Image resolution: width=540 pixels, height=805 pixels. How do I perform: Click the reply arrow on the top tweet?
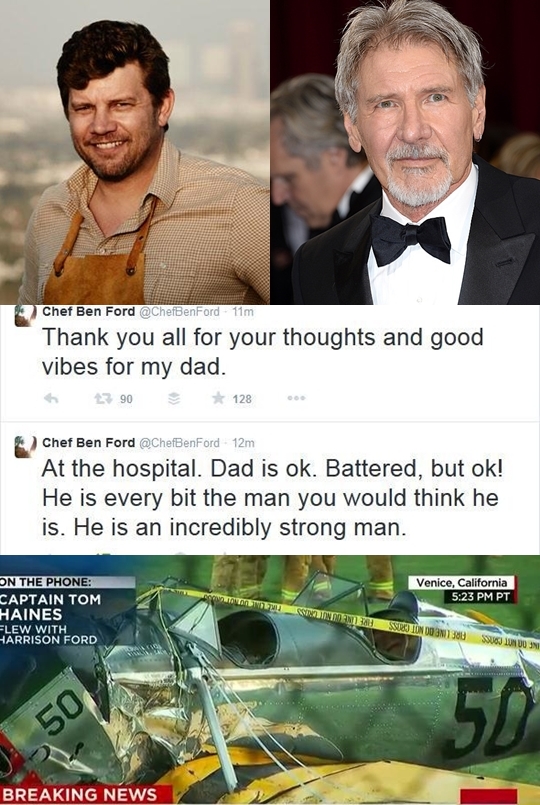click(x=50, y=398)
